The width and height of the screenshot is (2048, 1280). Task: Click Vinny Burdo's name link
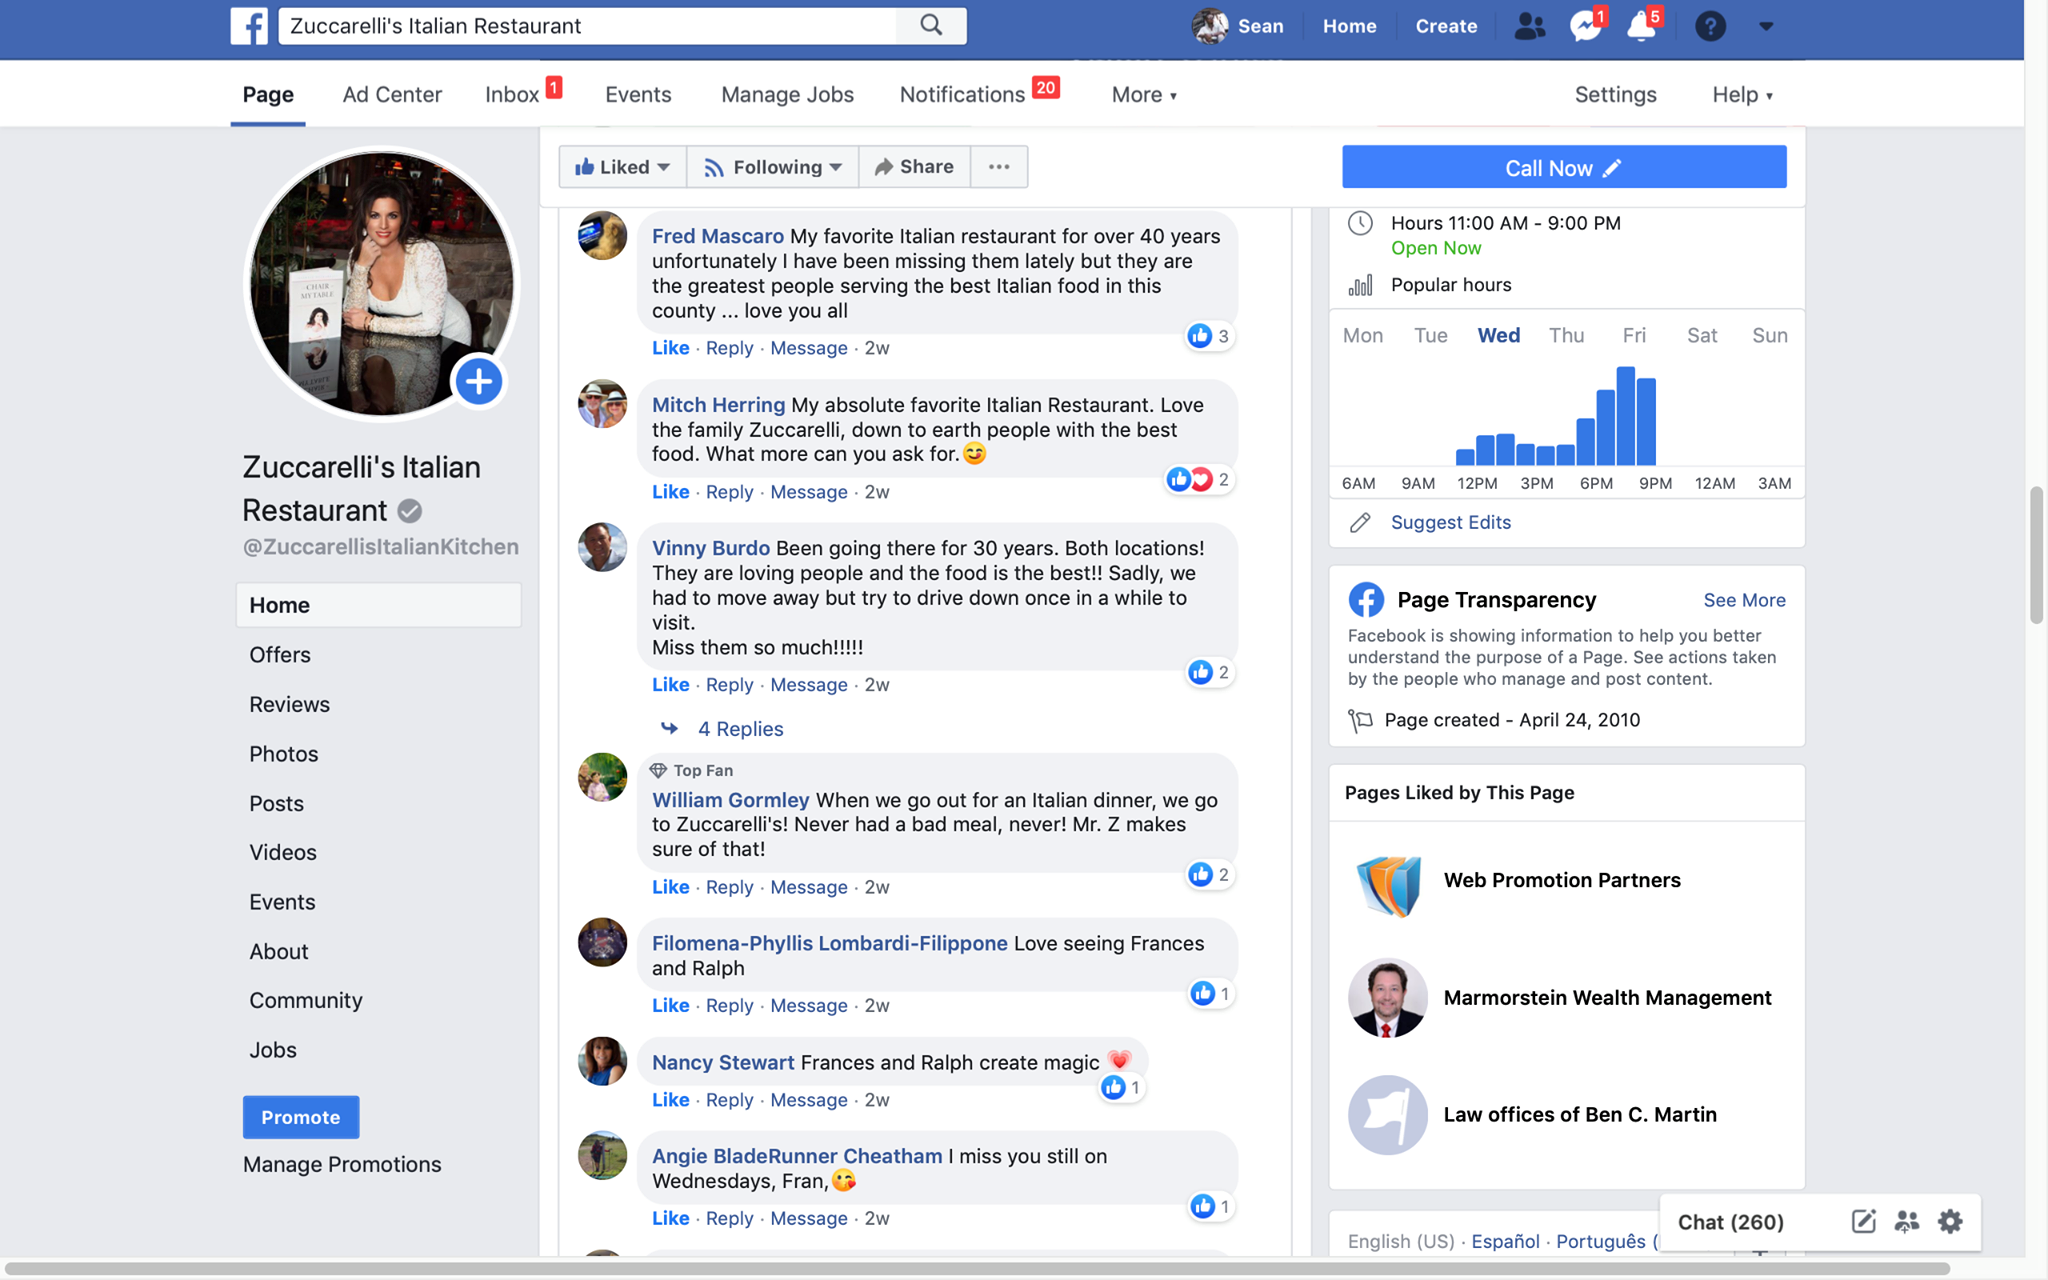(x=710, y=548)
